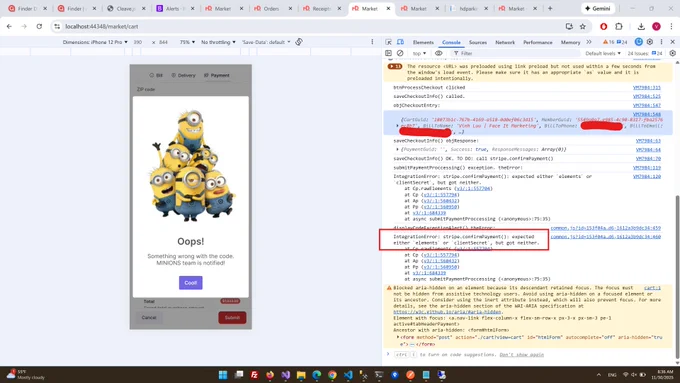The width and height of the screenshot is (680, 383).
Task: Expand more DevTools tabs chevron
Action: (589, 42)
